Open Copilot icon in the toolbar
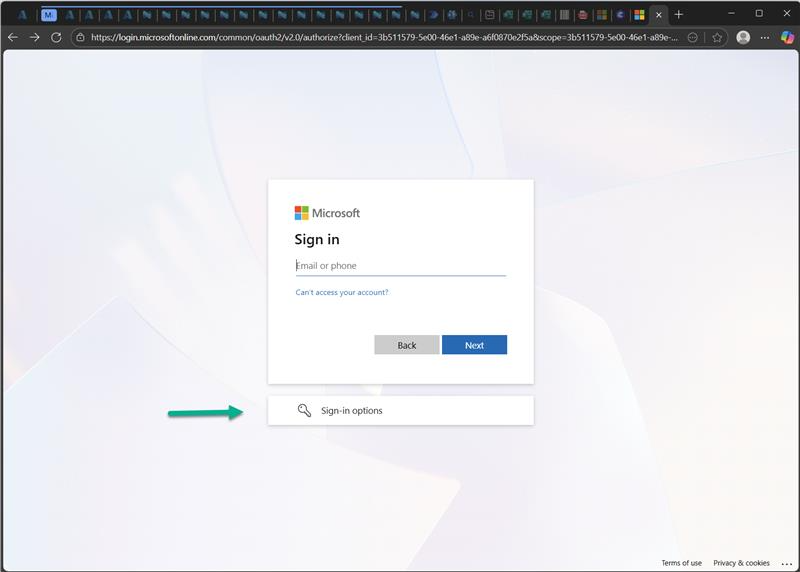800x572 pixels. (x=787, y=37)
